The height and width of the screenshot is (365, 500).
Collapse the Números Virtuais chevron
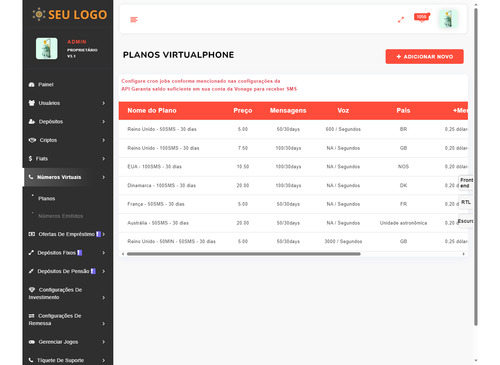(x=104, y=177)
